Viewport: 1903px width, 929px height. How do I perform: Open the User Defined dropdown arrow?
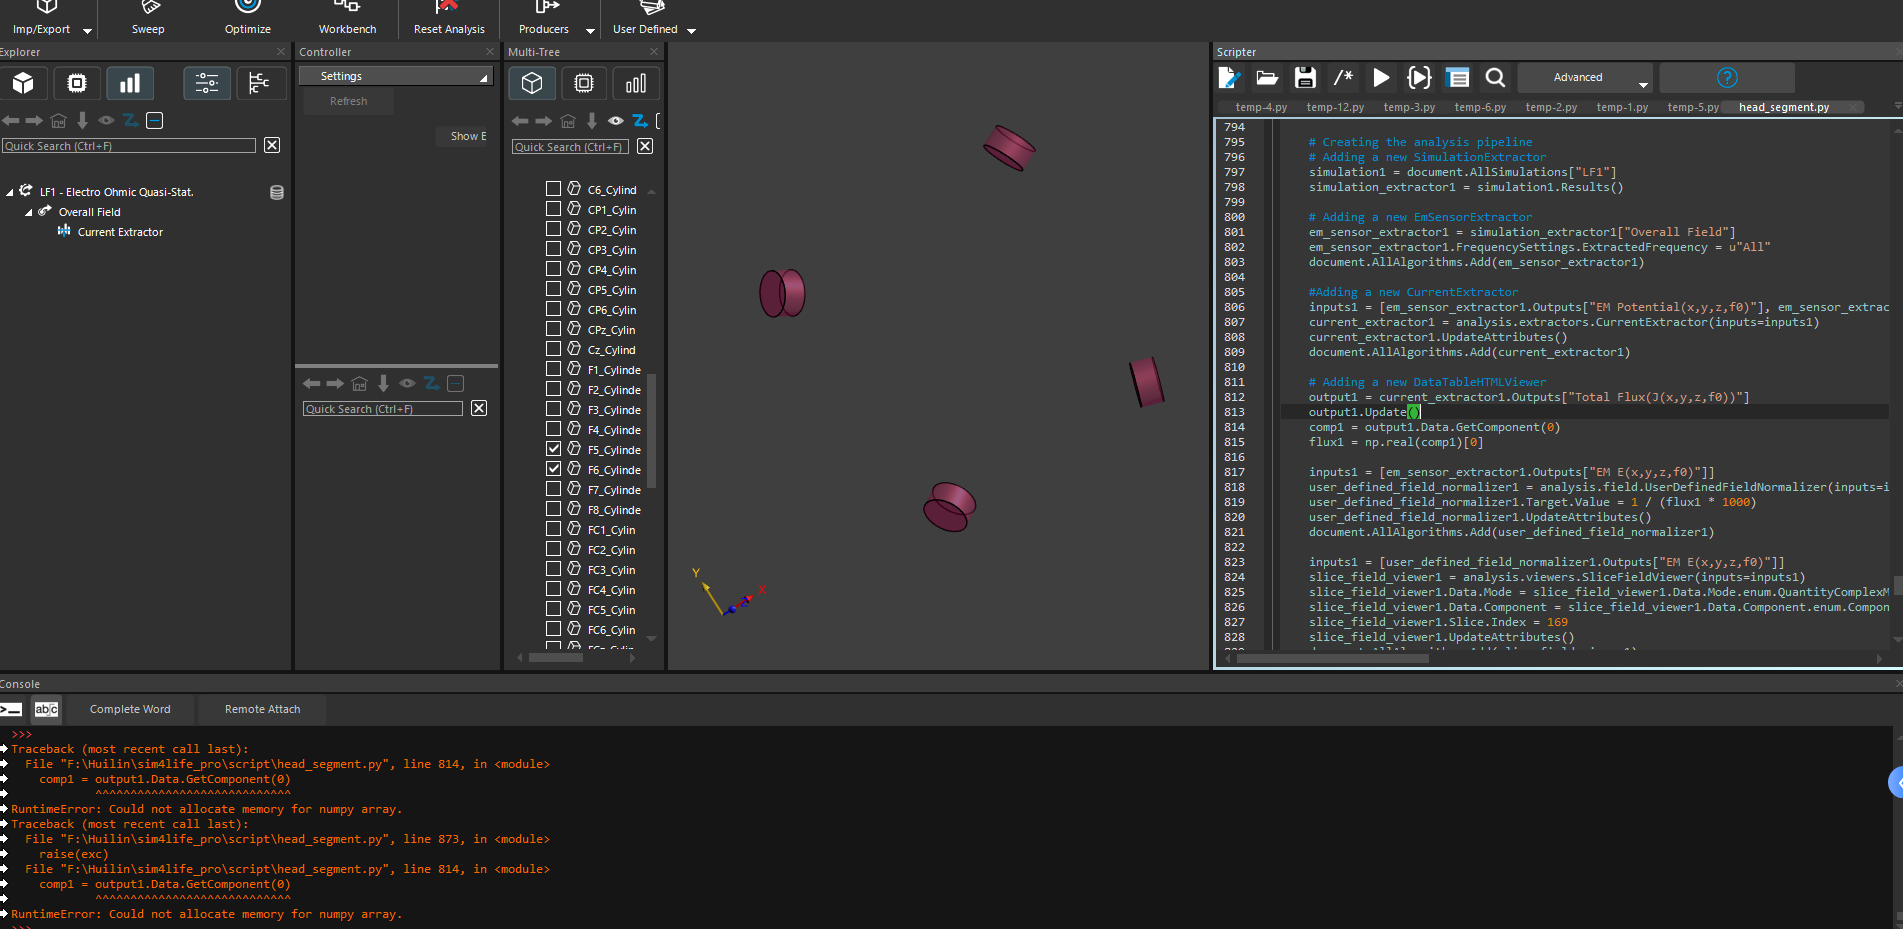(x=691, y=30)
